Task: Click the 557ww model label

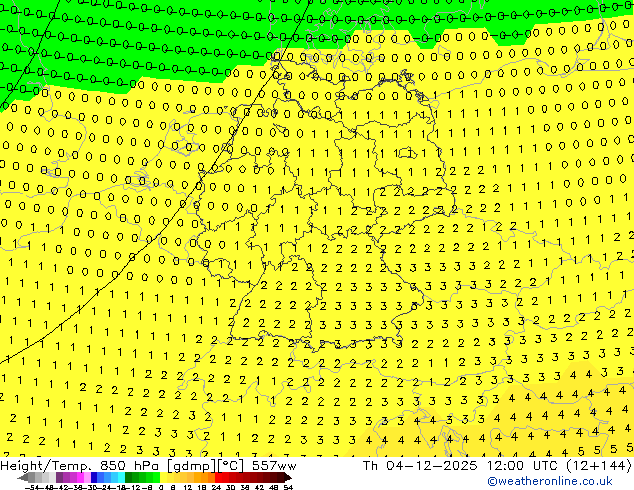Action: (x=274, y=466)
